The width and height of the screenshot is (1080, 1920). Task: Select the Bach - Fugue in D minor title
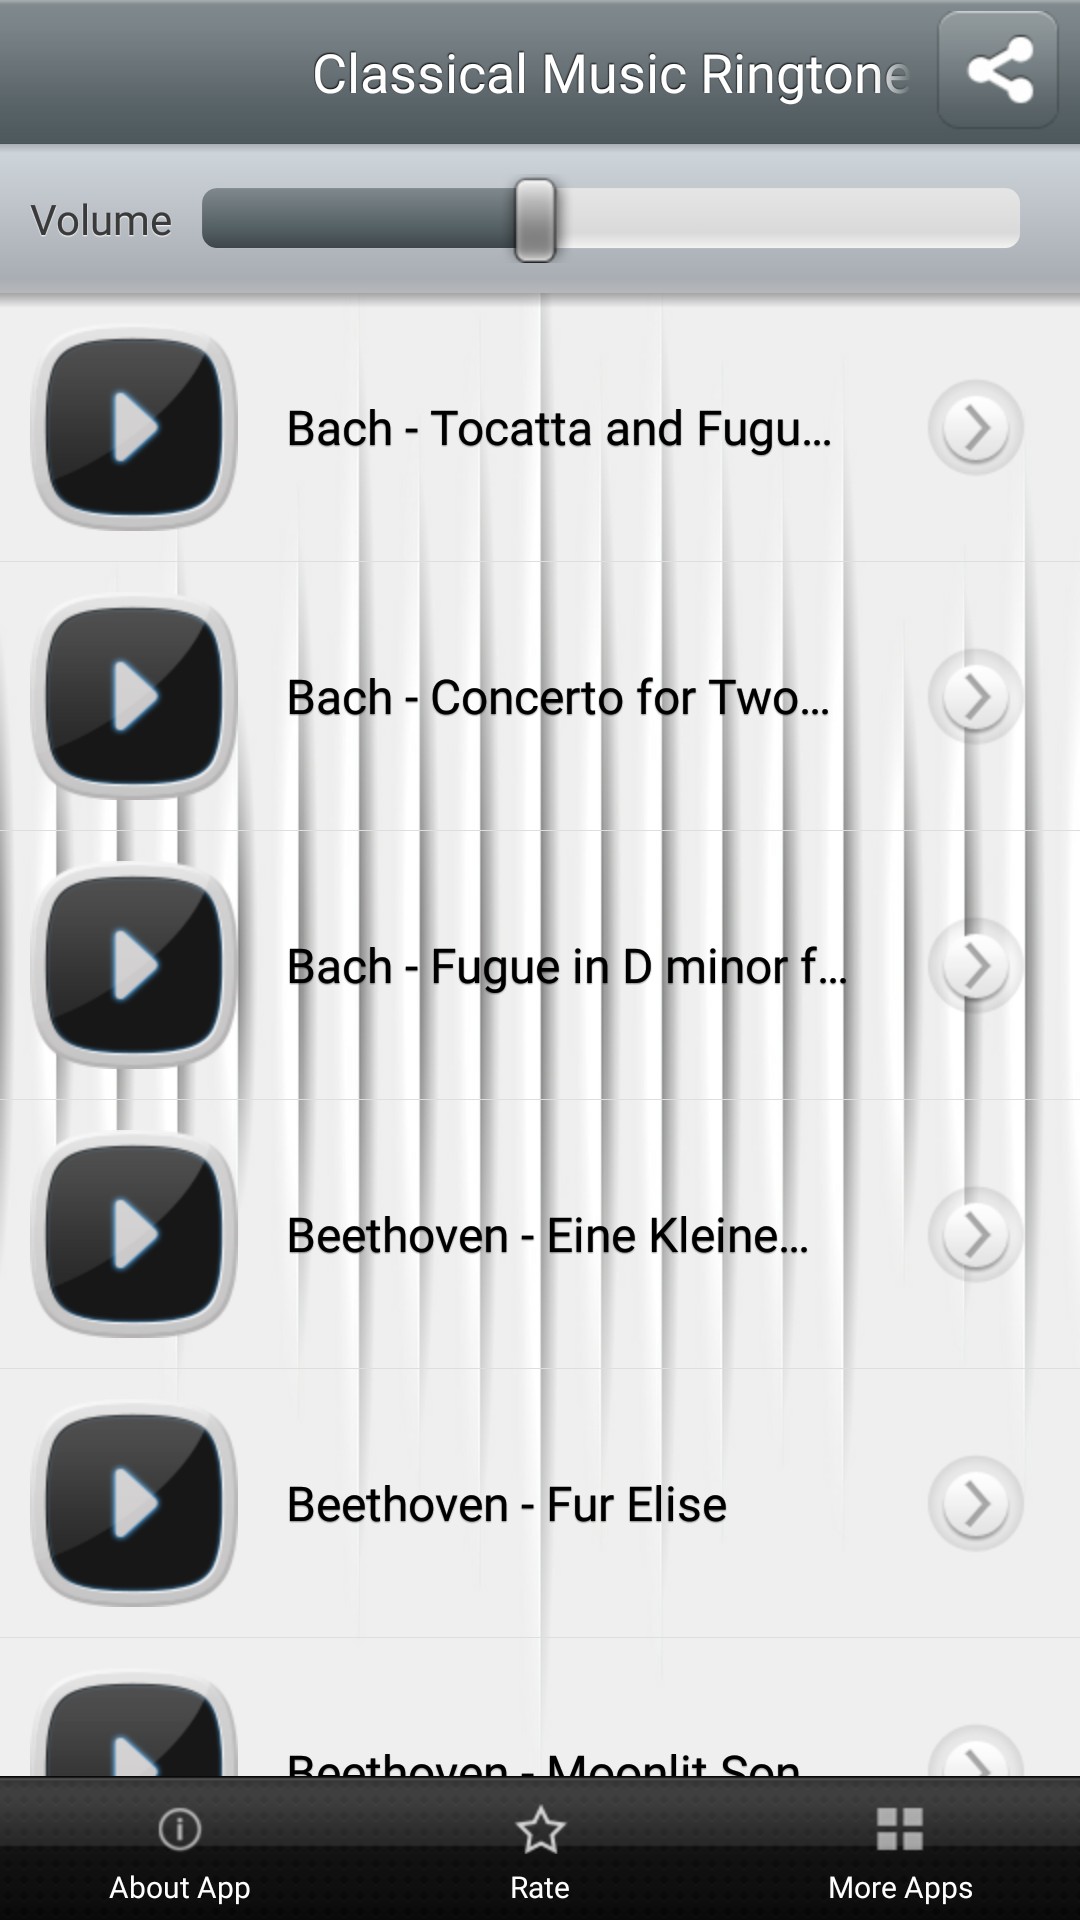tap(566, 966)
